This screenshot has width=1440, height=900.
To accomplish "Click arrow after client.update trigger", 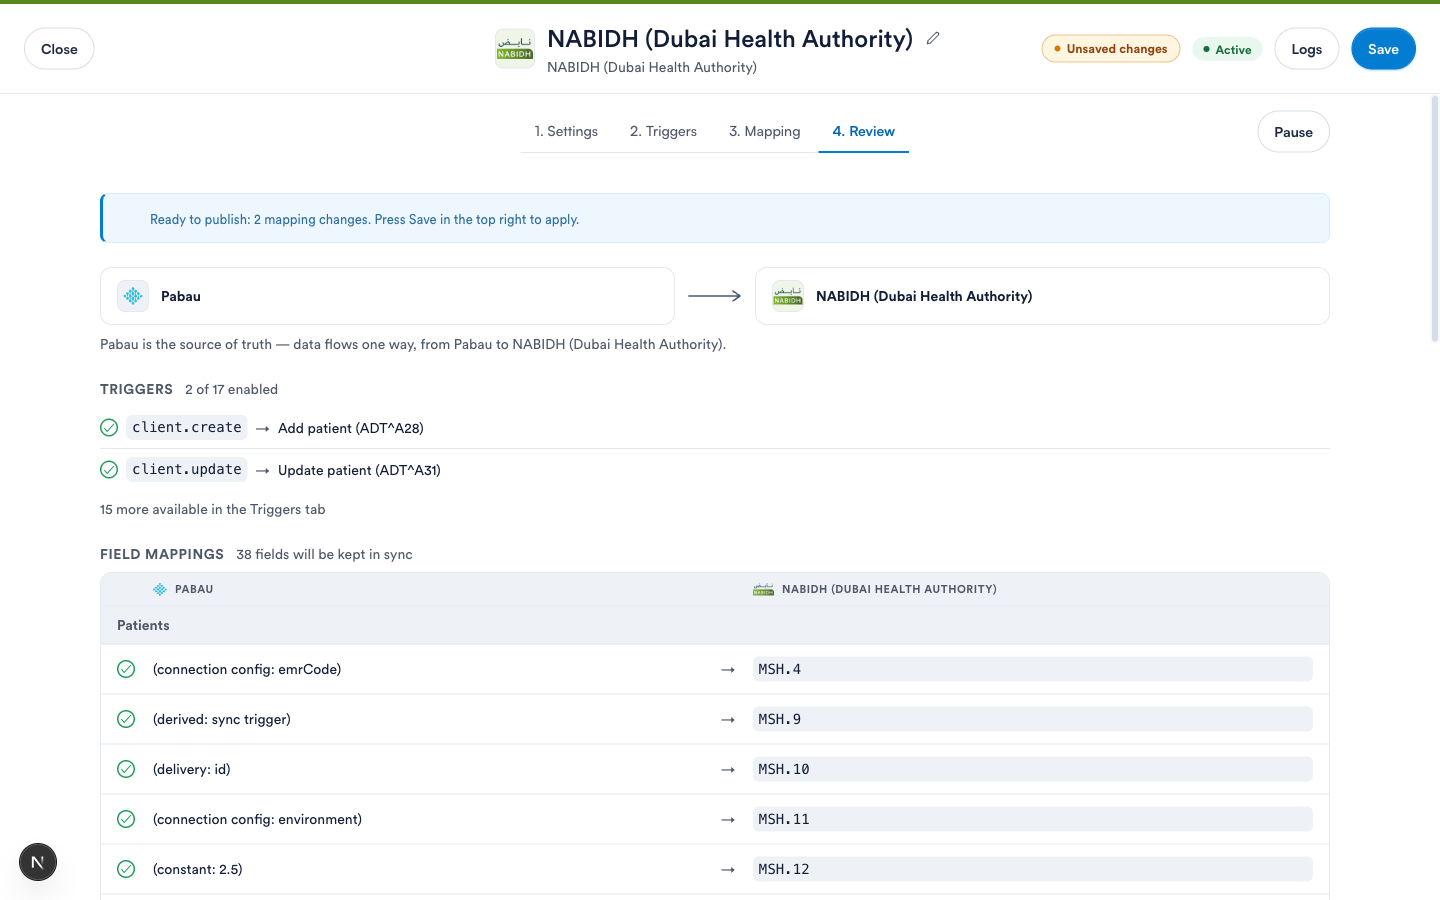I will [263, 471].
